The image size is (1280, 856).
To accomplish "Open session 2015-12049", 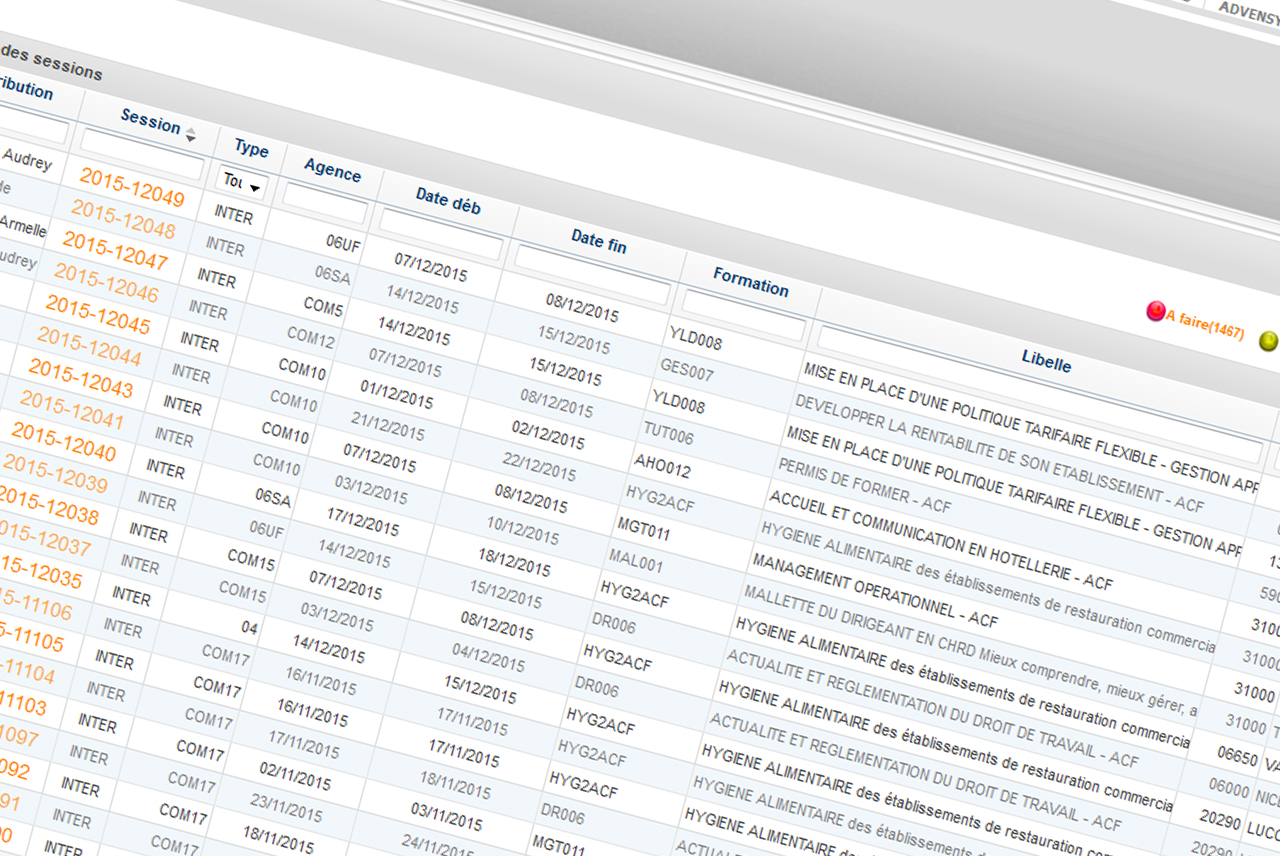I will 132,187.
